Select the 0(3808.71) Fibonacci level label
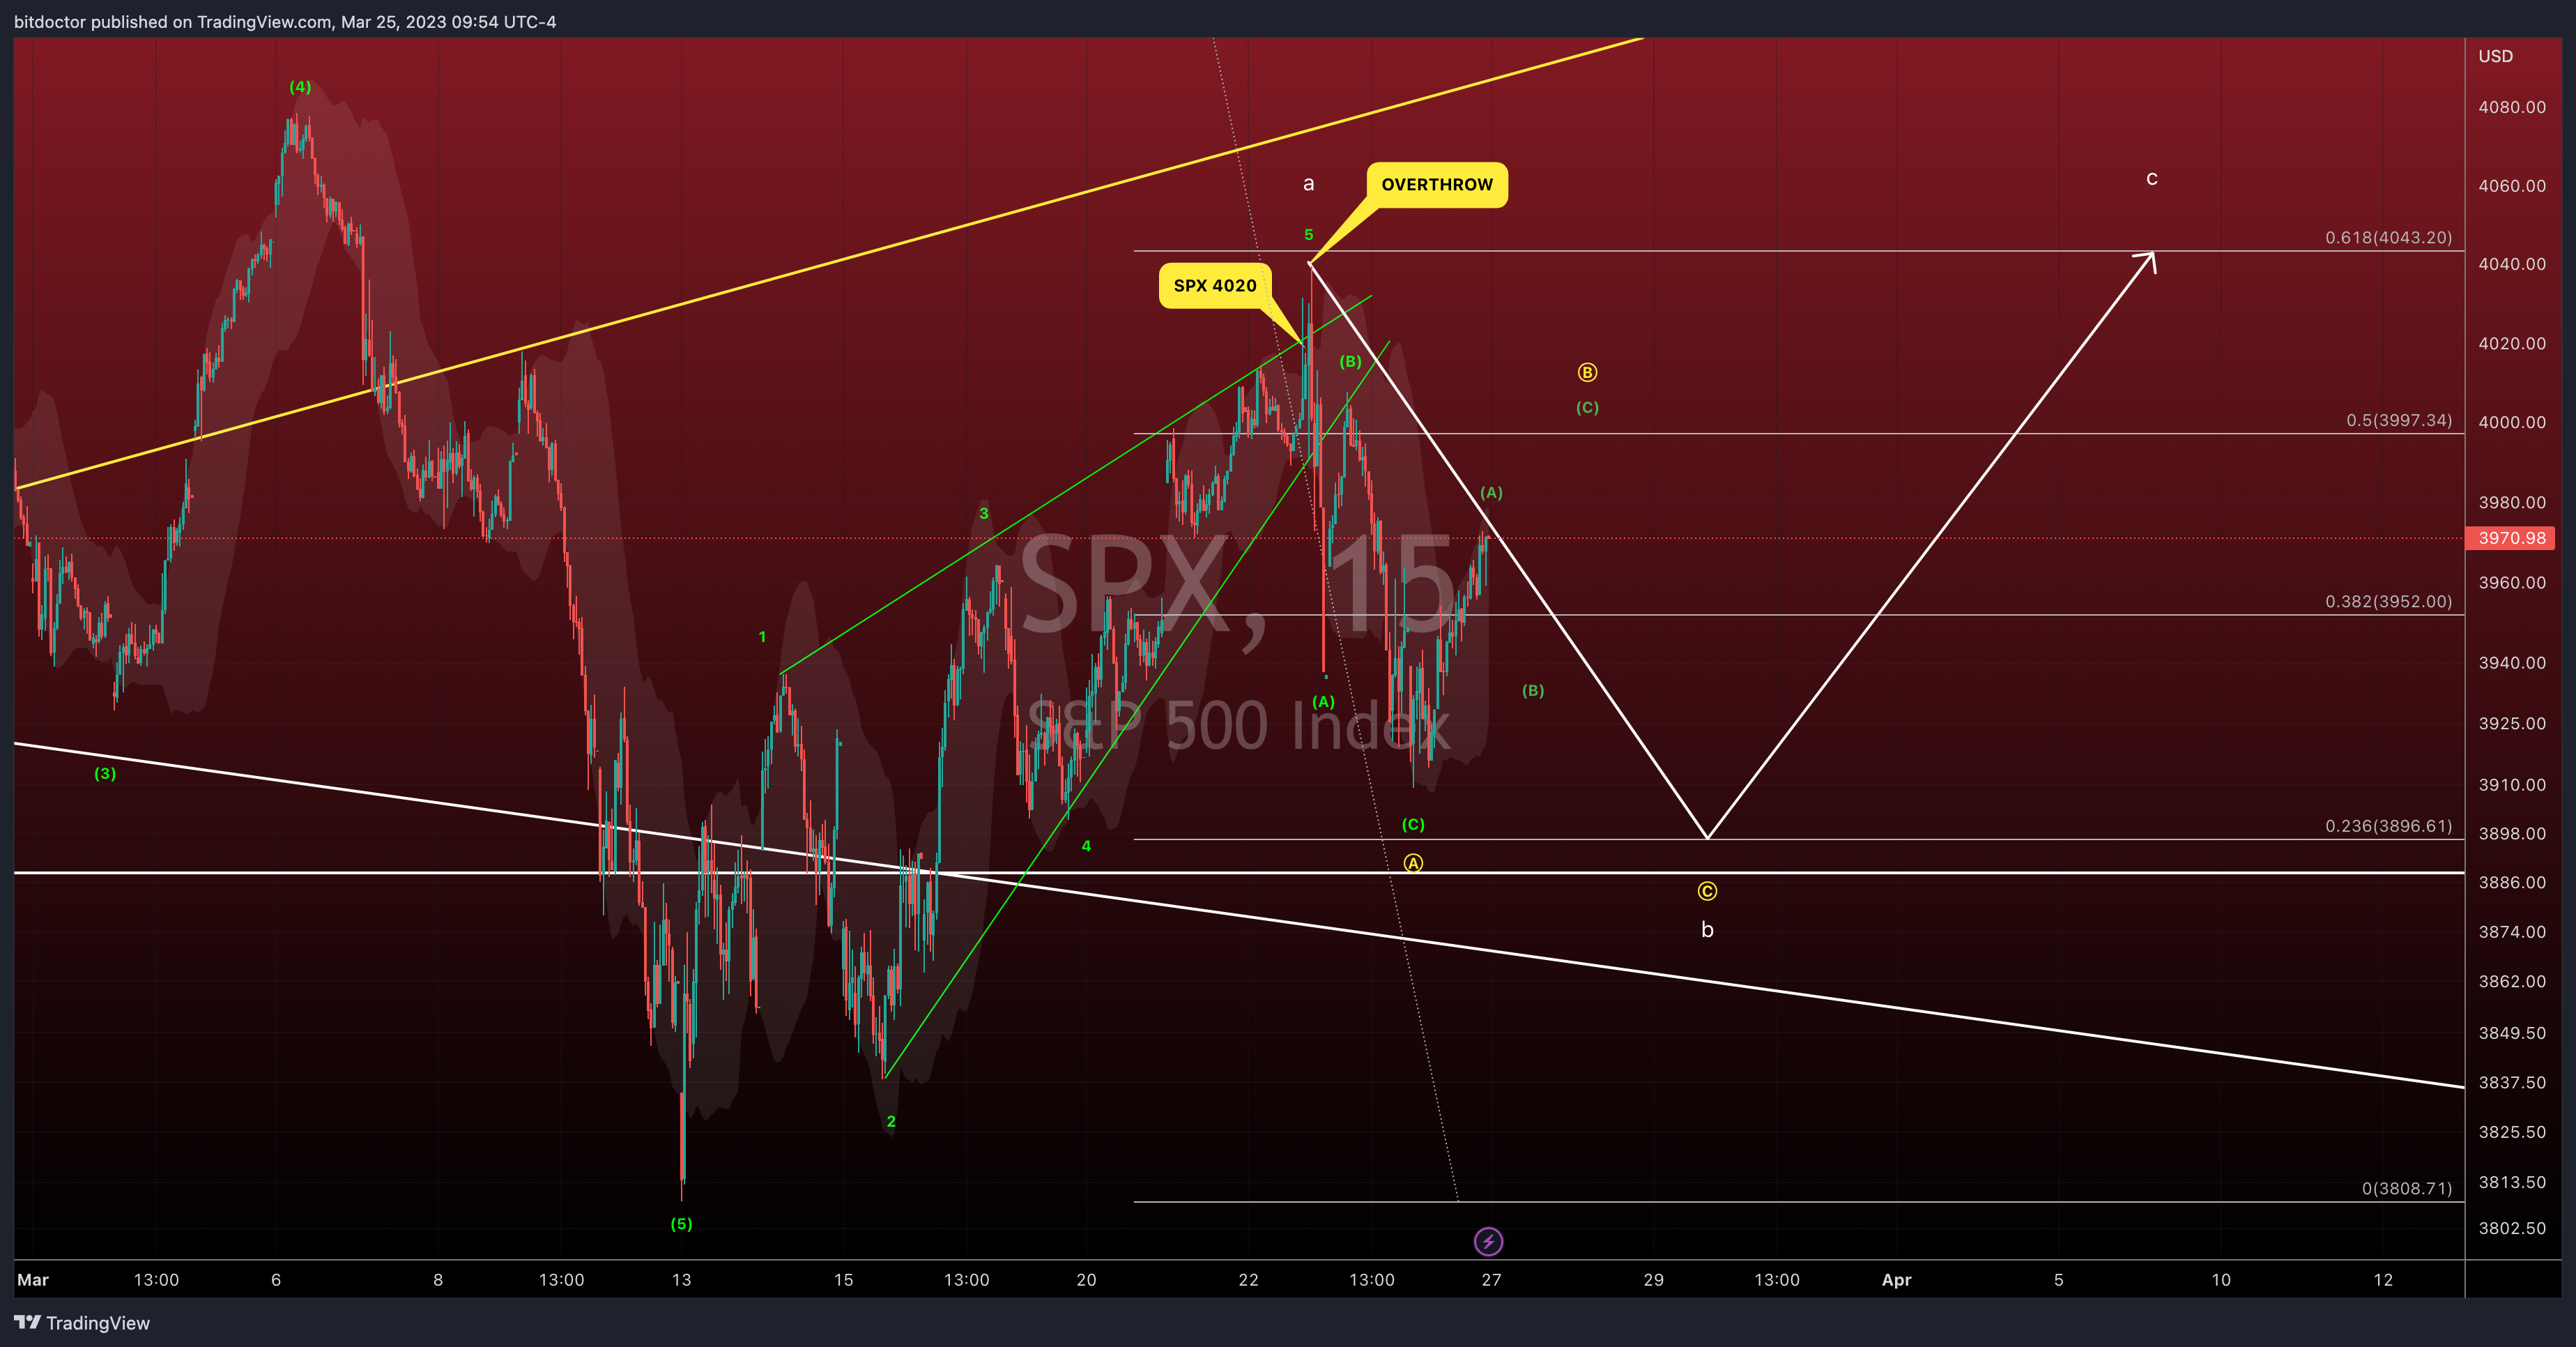This screenshot has width=2576, height=1347. point(2407,1188)
